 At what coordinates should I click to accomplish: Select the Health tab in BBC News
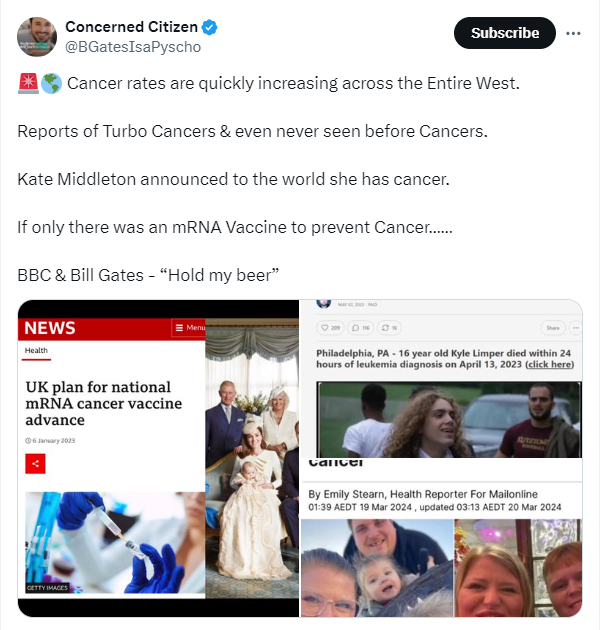(x=36, y=351)
